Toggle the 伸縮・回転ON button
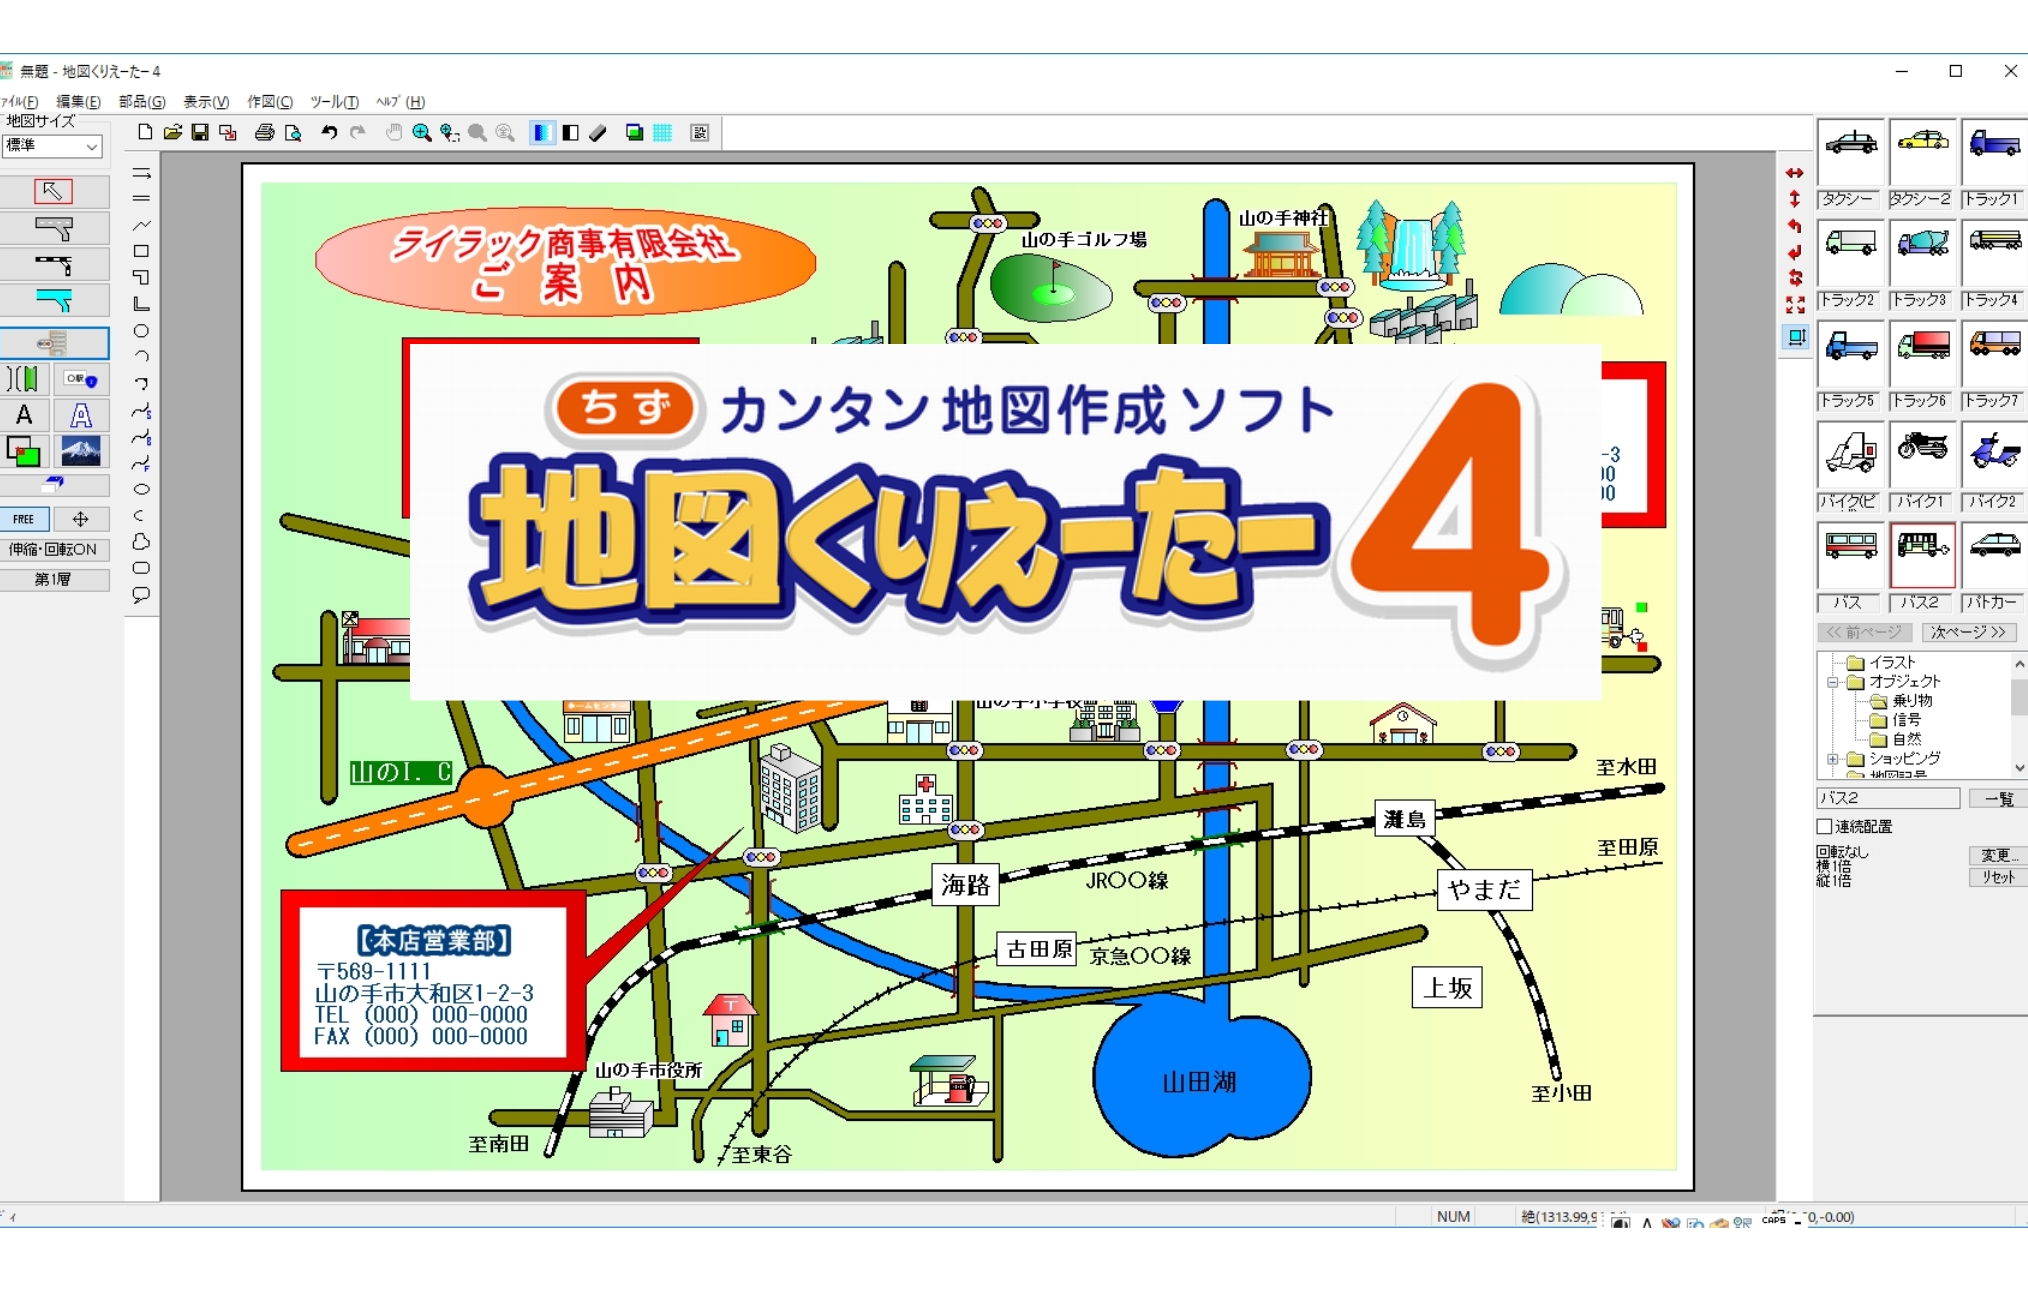 tap(53, 549)
